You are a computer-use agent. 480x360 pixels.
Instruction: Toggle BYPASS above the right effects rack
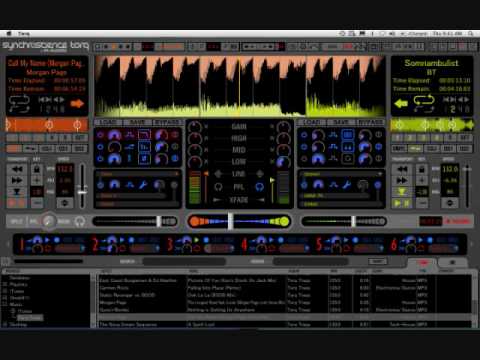coord(370,122)
